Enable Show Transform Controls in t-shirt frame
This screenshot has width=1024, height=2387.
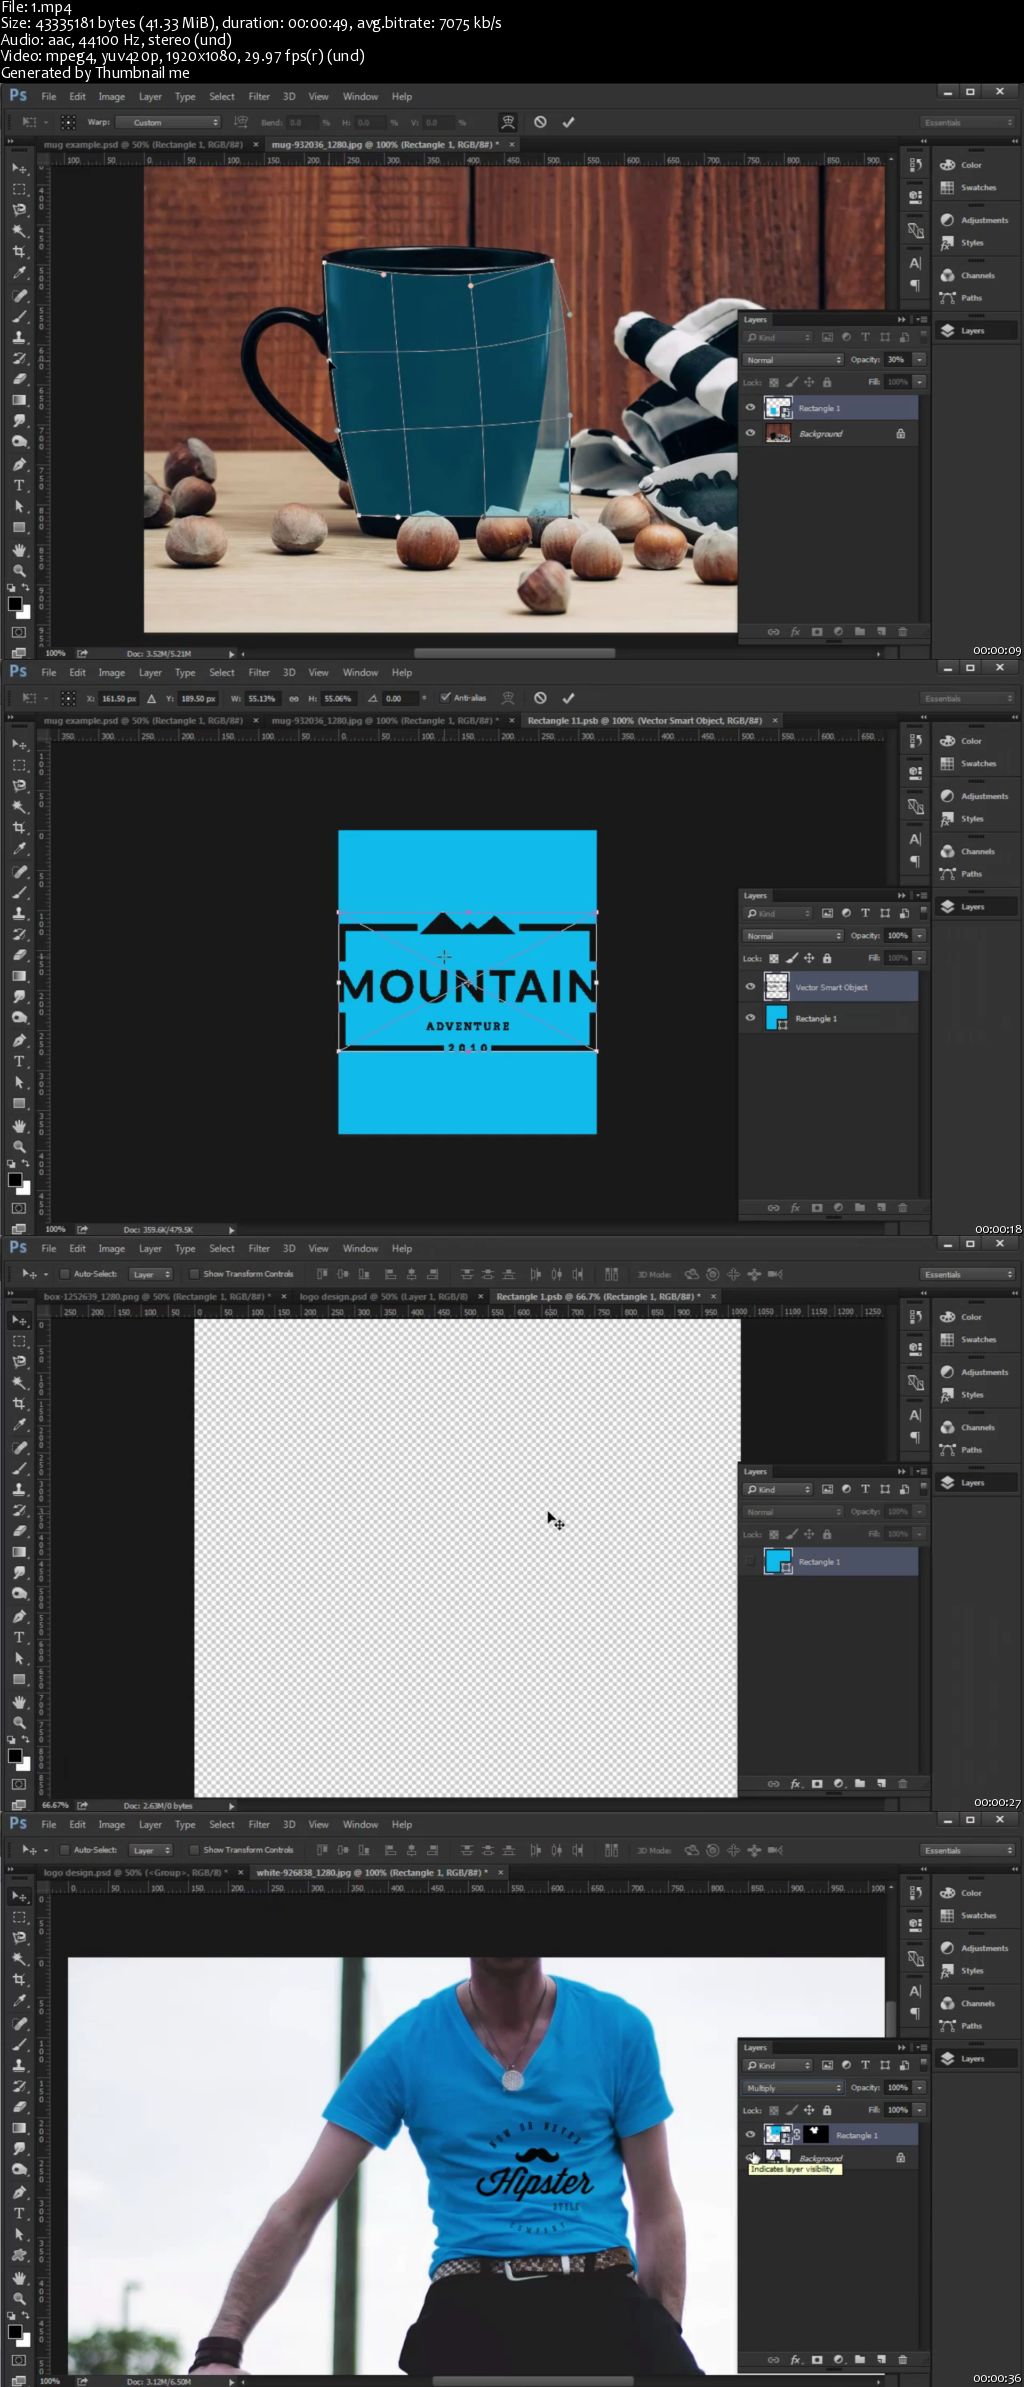click(x=194, y=1850)
